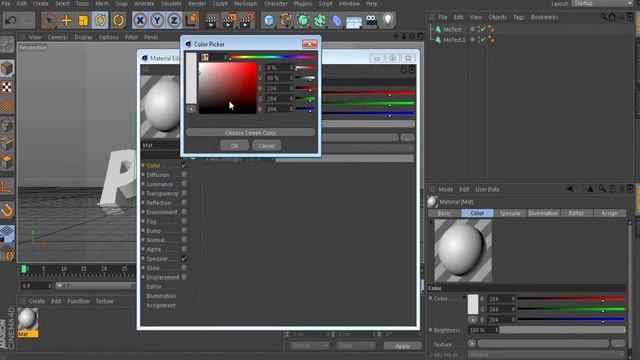Select the Move tool
The image size is (640, 360).
[66, 20]
